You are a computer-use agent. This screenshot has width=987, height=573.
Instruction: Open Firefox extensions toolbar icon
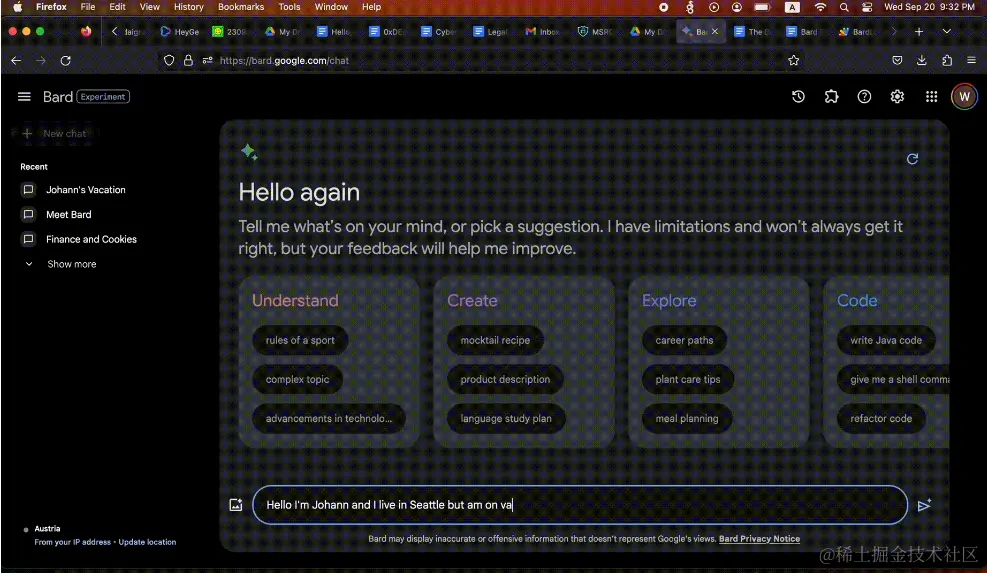(x=947, y=60)
